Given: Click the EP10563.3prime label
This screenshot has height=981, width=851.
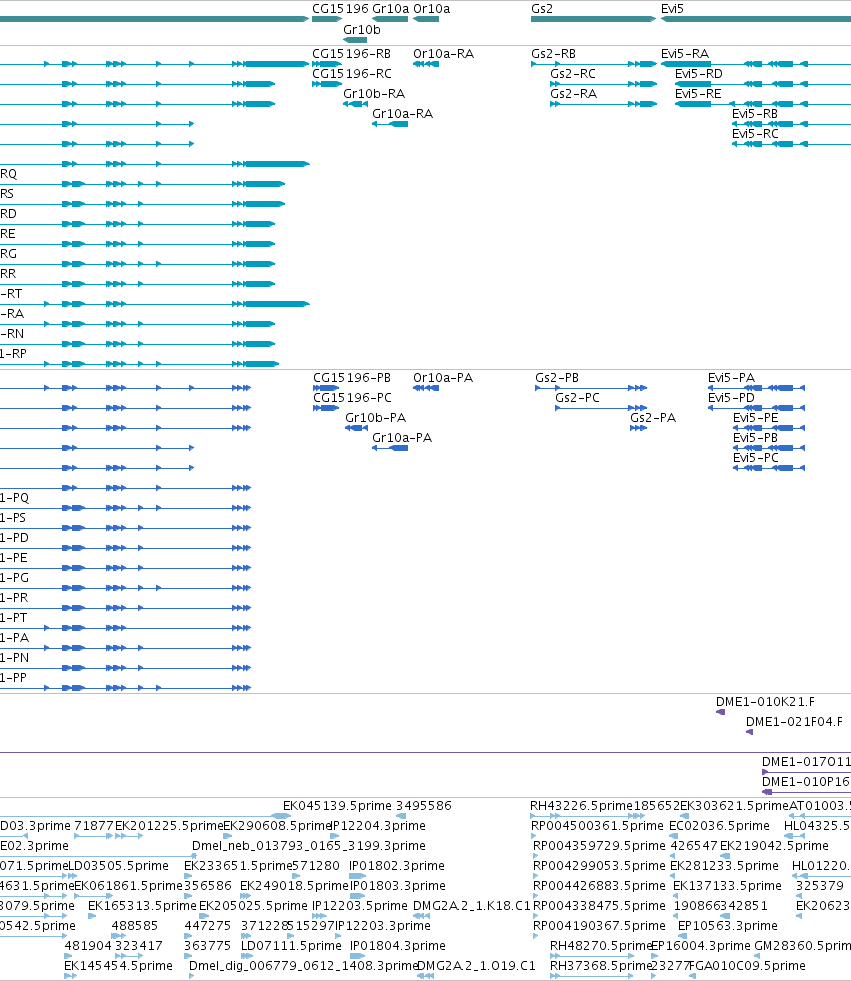Looking at the screenshot, I should tap(728, 926).
